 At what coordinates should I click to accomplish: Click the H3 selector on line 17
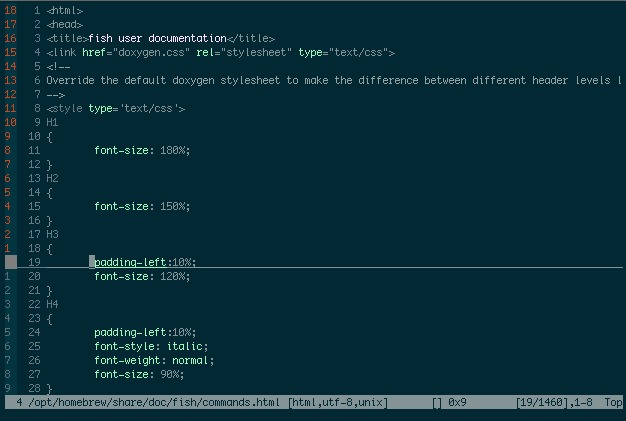click(52, 234)
